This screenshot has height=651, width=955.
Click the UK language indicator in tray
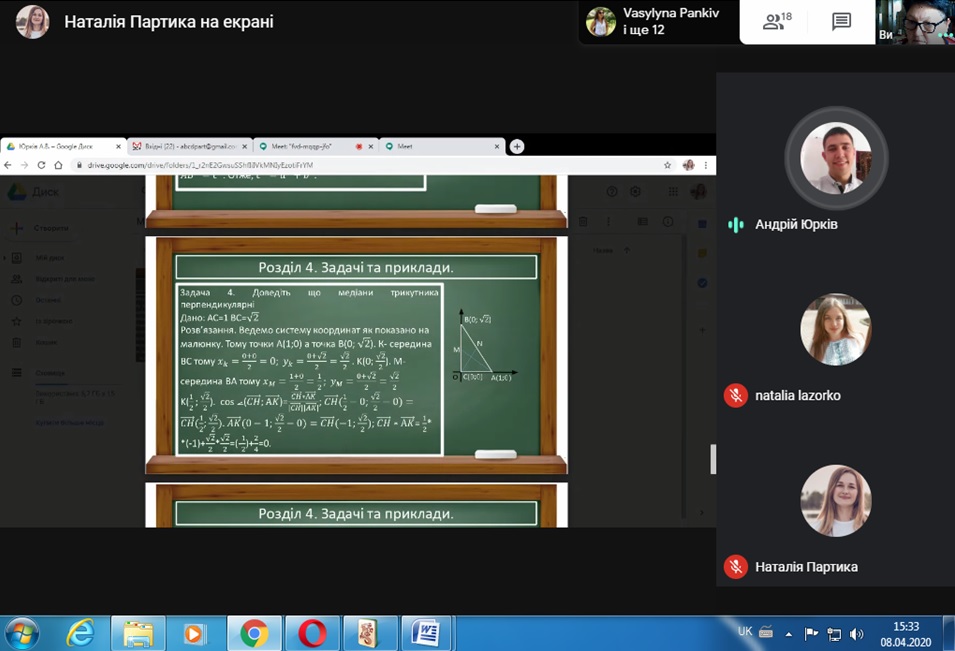744,632
